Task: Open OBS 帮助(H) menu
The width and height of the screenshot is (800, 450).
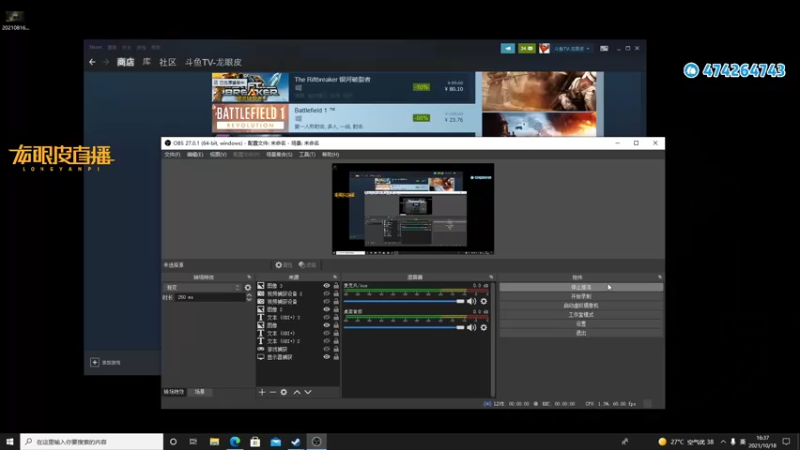Action: [x=331, y=154]
